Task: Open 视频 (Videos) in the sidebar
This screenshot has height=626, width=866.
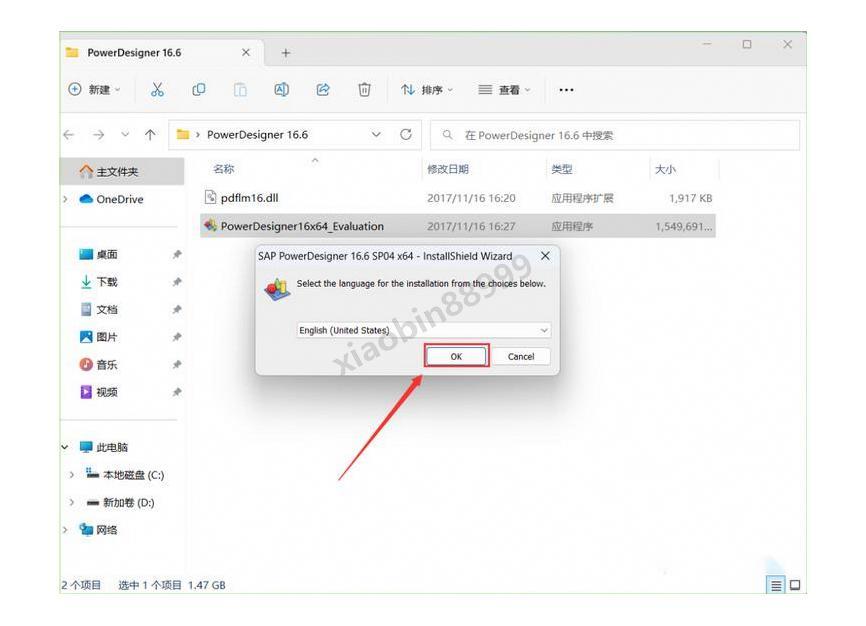Action: pyautogui.click(x=99, y=392)
